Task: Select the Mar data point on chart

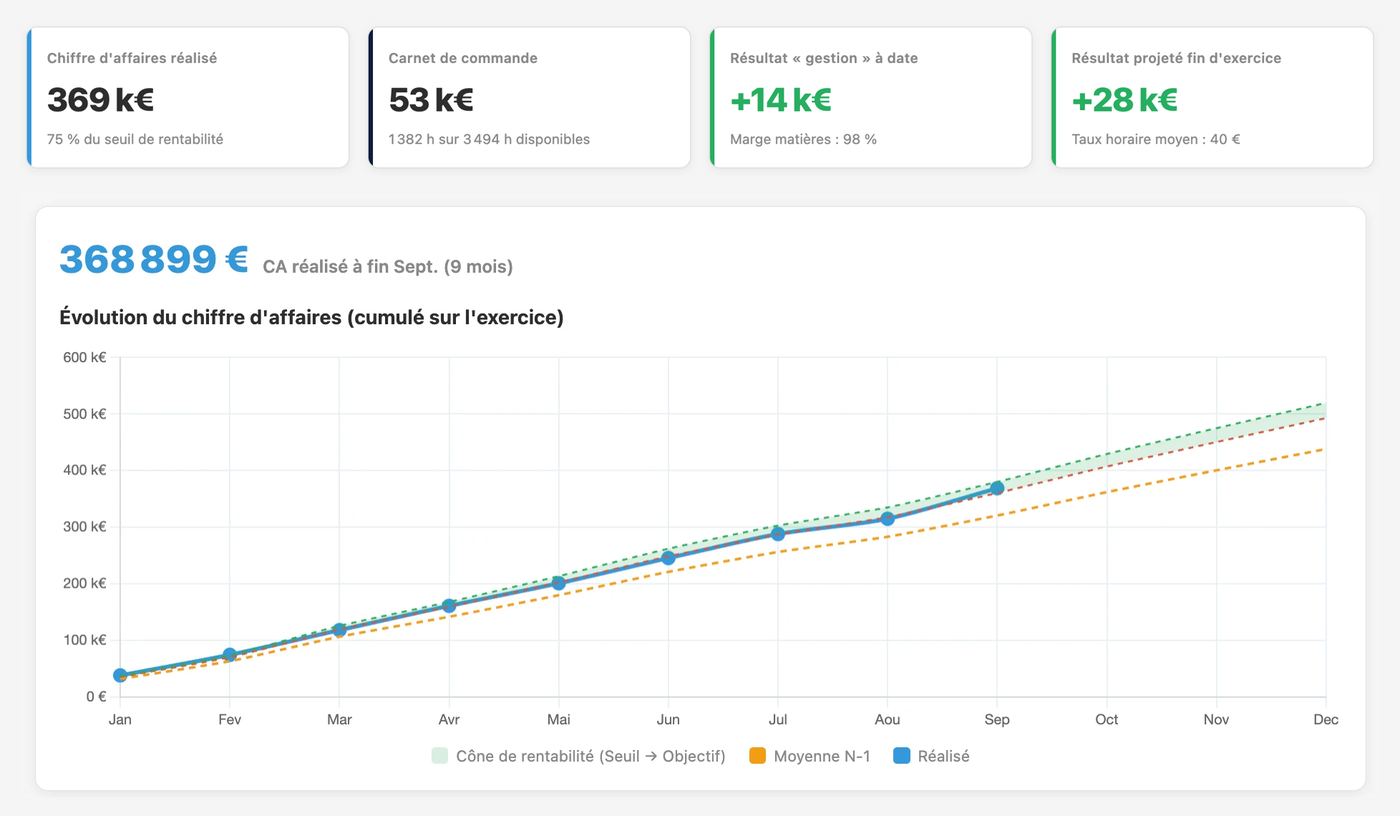Action: pyautogui.click(x=339, y=630)
